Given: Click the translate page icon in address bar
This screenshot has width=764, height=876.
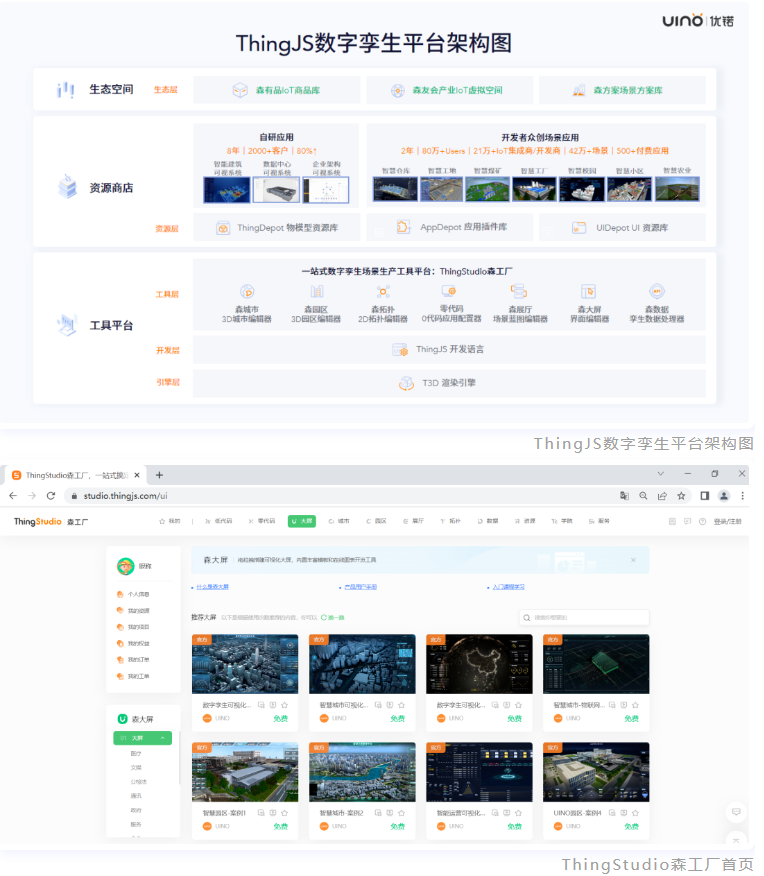Looking at the screenshot, I should click(624, 495).
